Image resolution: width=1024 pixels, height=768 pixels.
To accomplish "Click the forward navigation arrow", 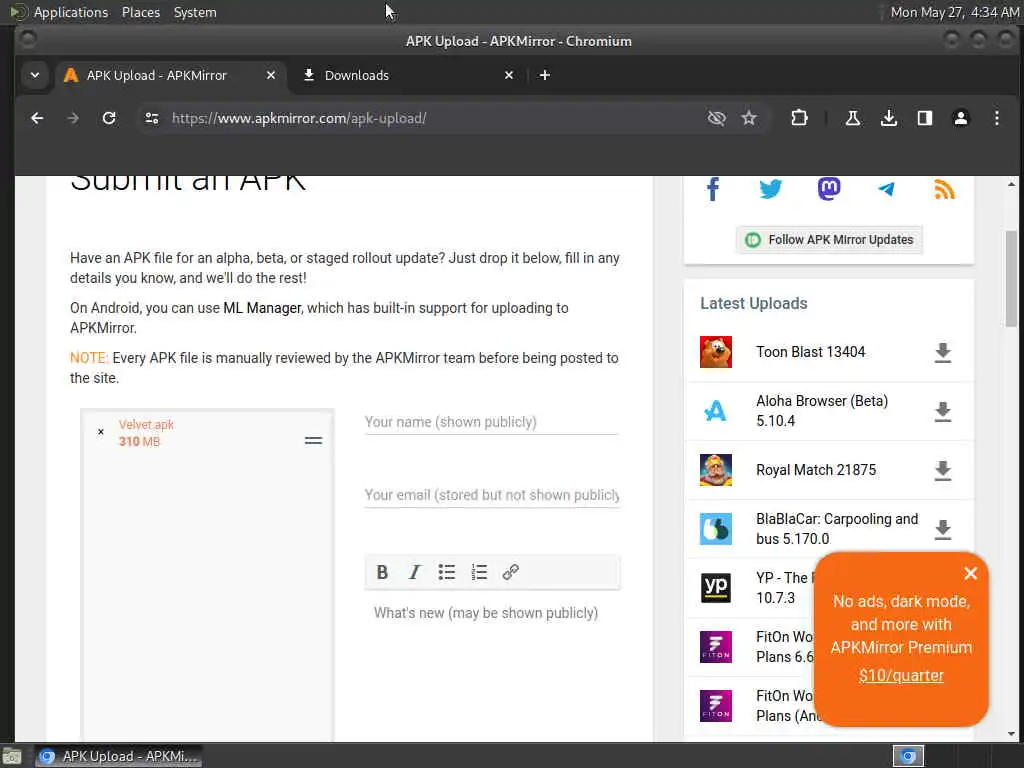I will [x=73, y=118].
